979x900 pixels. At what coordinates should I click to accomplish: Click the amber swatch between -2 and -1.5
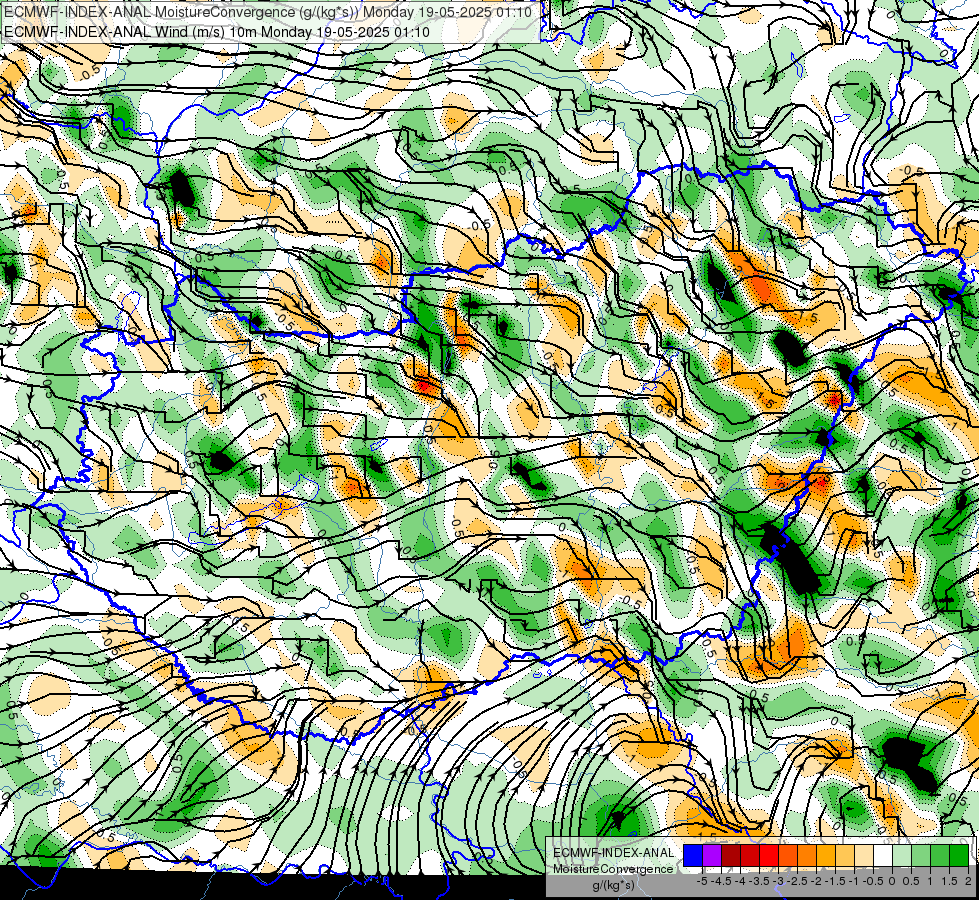click(826, 855)
